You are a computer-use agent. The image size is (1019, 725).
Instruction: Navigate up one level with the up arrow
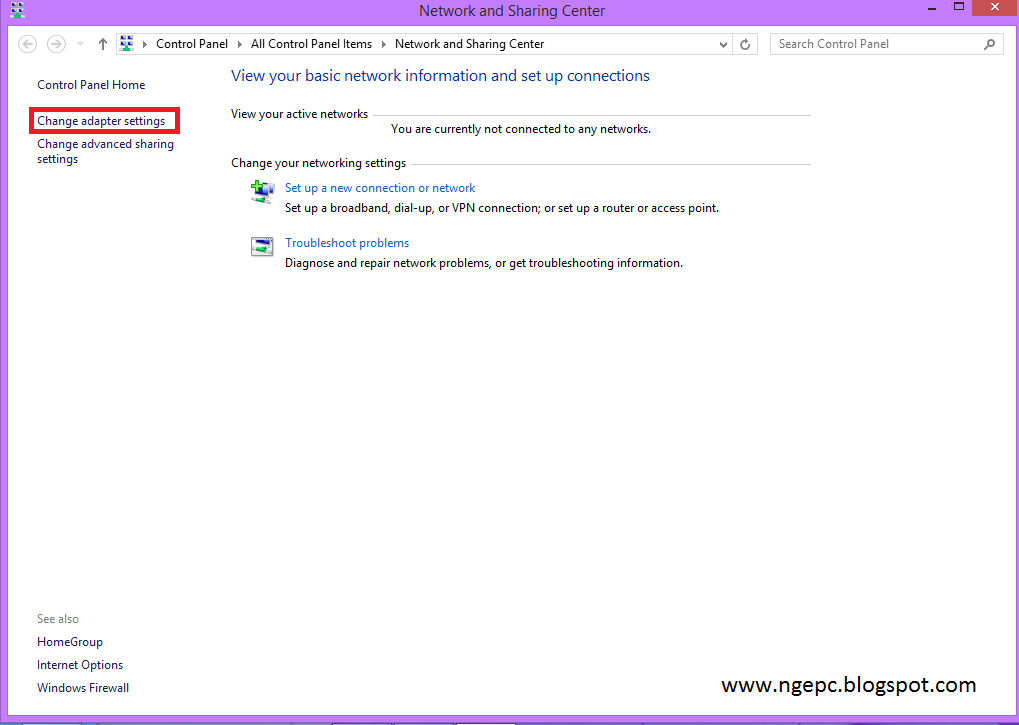pos(102,43)
